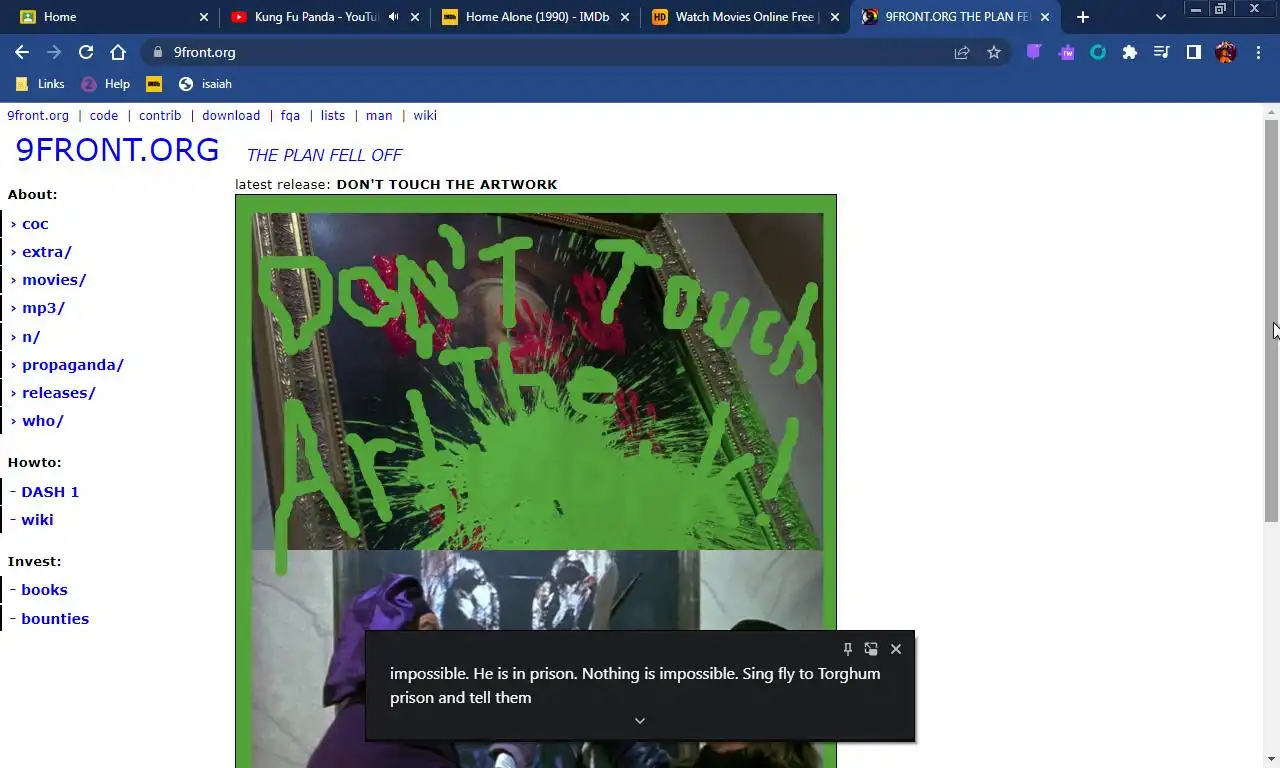
Task: Open the wiki Howto sidebar link
Action: click(37, 520)
